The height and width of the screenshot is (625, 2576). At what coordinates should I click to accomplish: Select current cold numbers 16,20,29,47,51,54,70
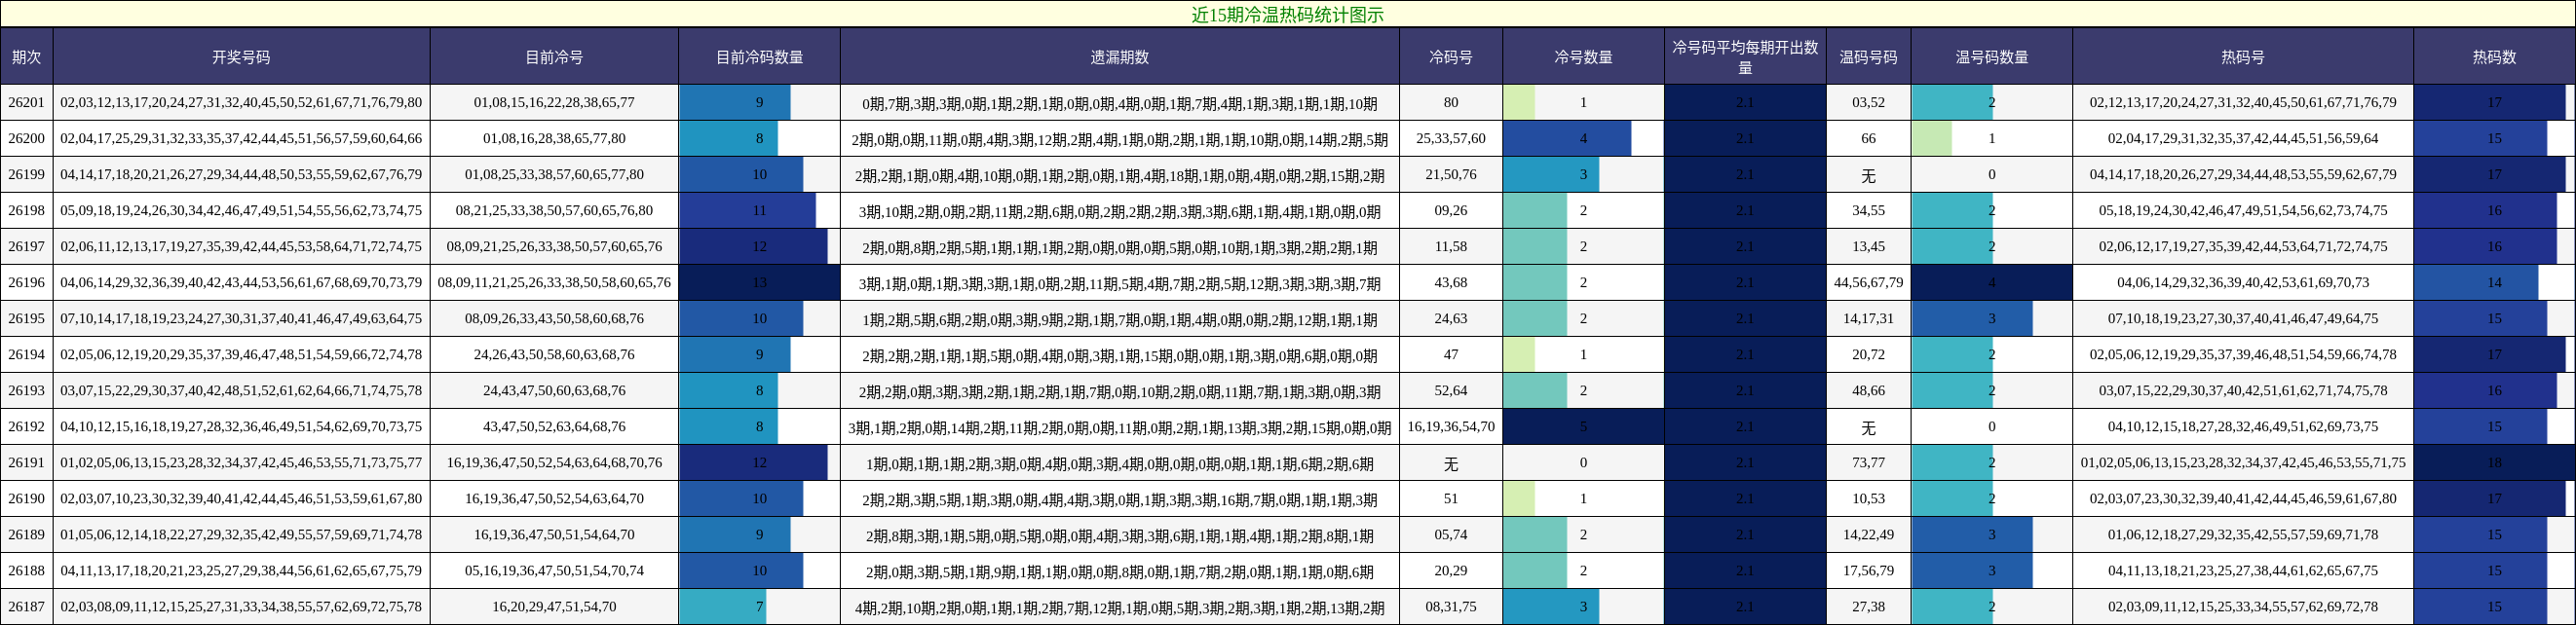click(x=554, y=606)
